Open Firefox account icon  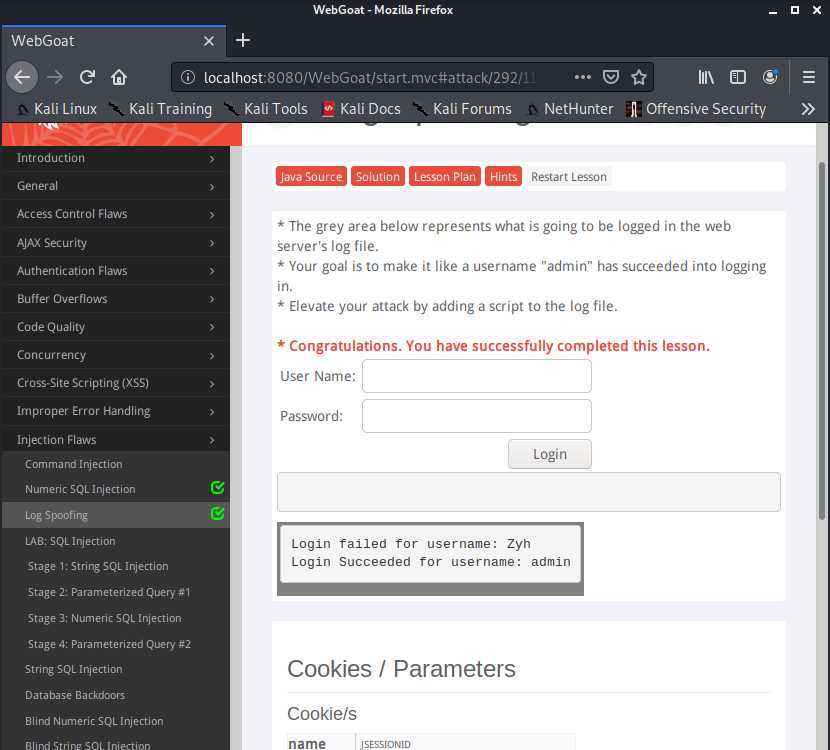point(770,77)
